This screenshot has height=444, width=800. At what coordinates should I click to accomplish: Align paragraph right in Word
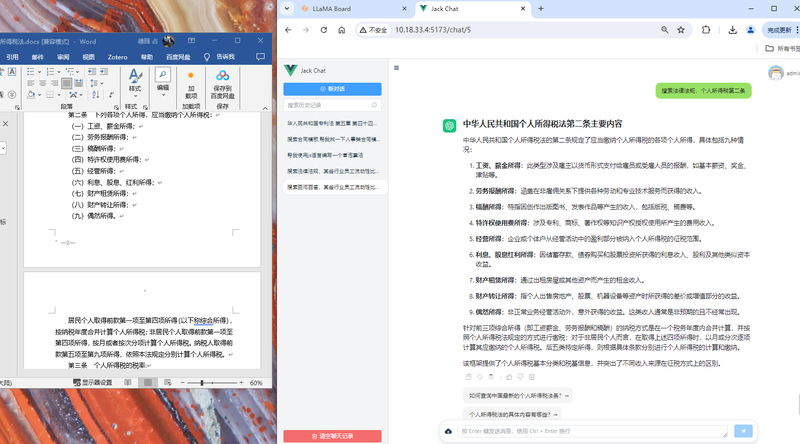(x=55, y=83)
